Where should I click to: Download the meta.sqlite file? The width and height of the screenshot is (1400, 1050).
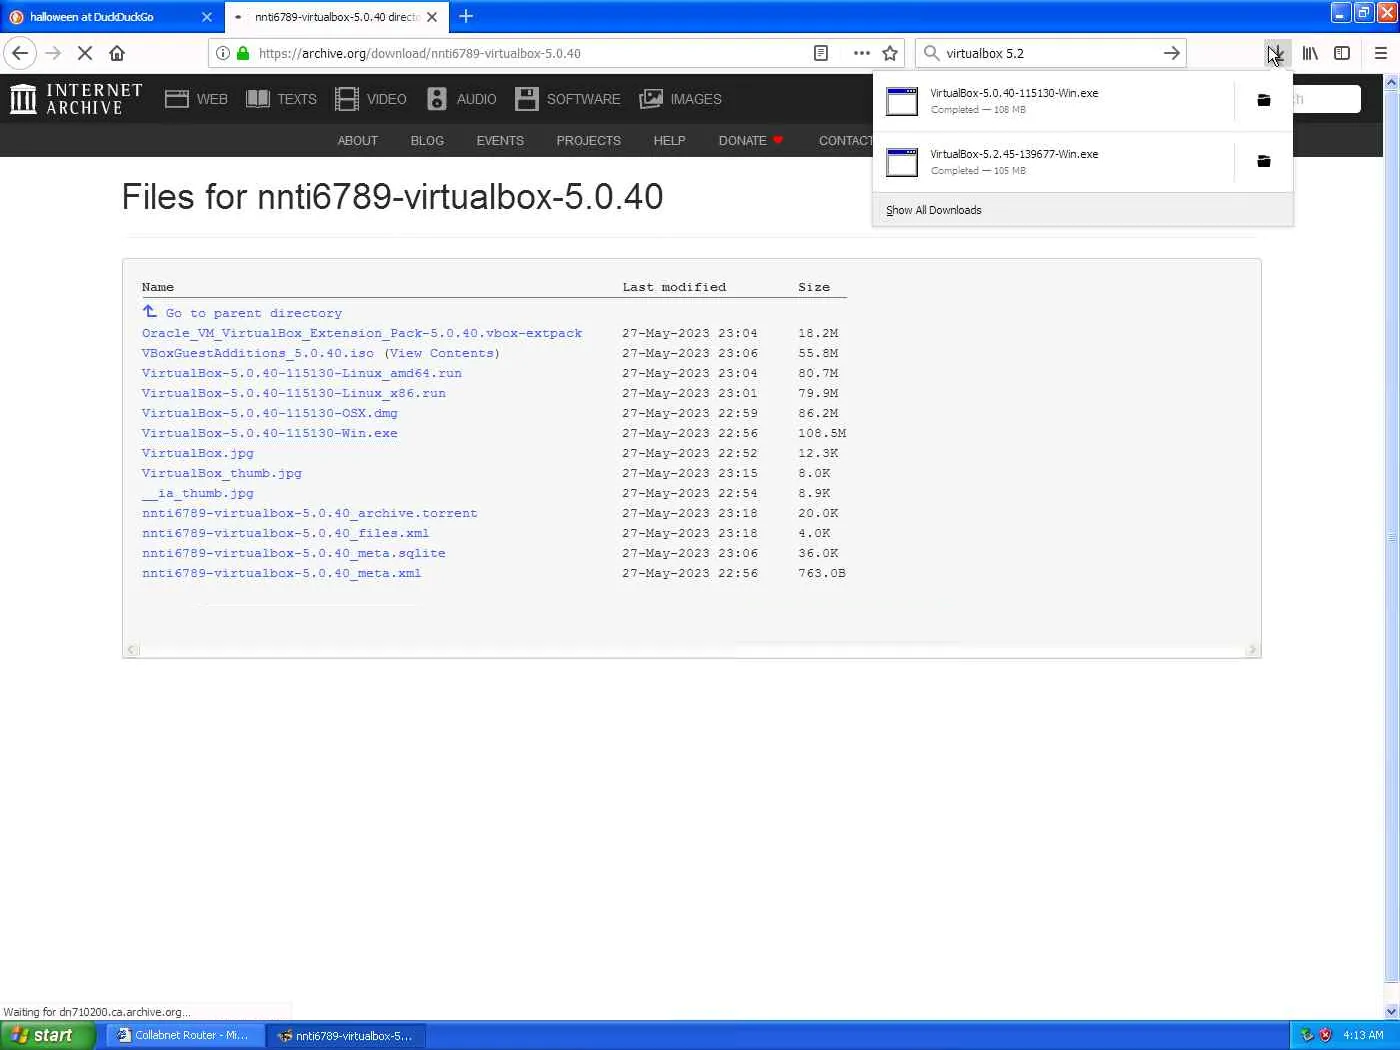pos(294,553)
